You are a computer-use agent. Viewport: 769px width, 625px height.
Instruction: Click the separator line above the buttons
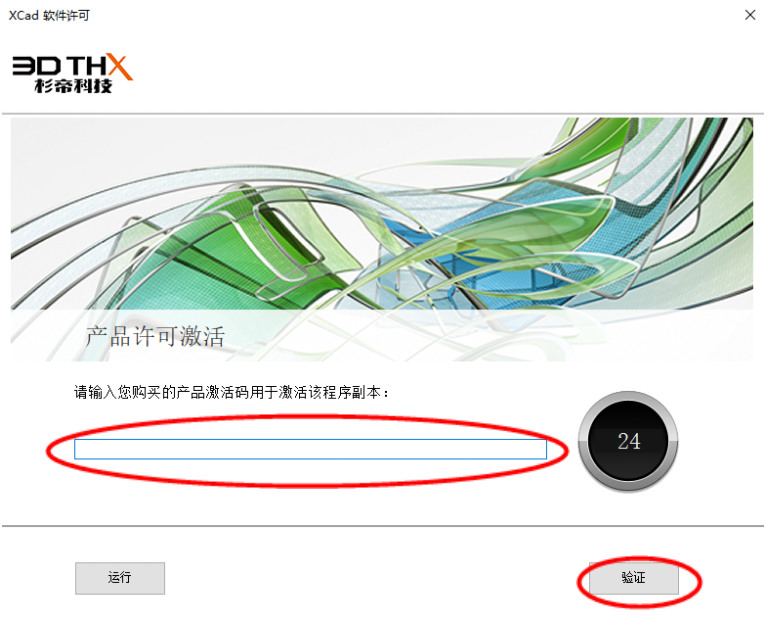pyautogui.click(x=383, y=526)
